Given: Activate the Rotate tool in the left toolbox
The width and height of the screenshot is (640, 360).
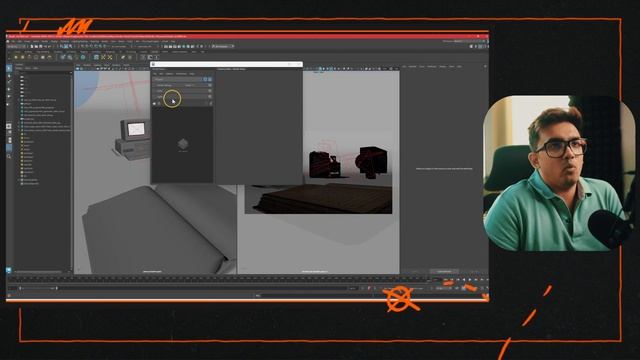Looking at the screenshot, I should [9, 97].
